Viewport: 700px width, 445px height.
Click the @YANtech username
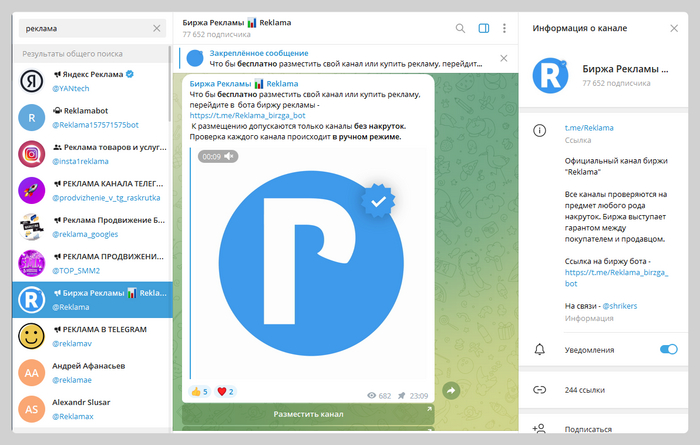coord(71,88)
